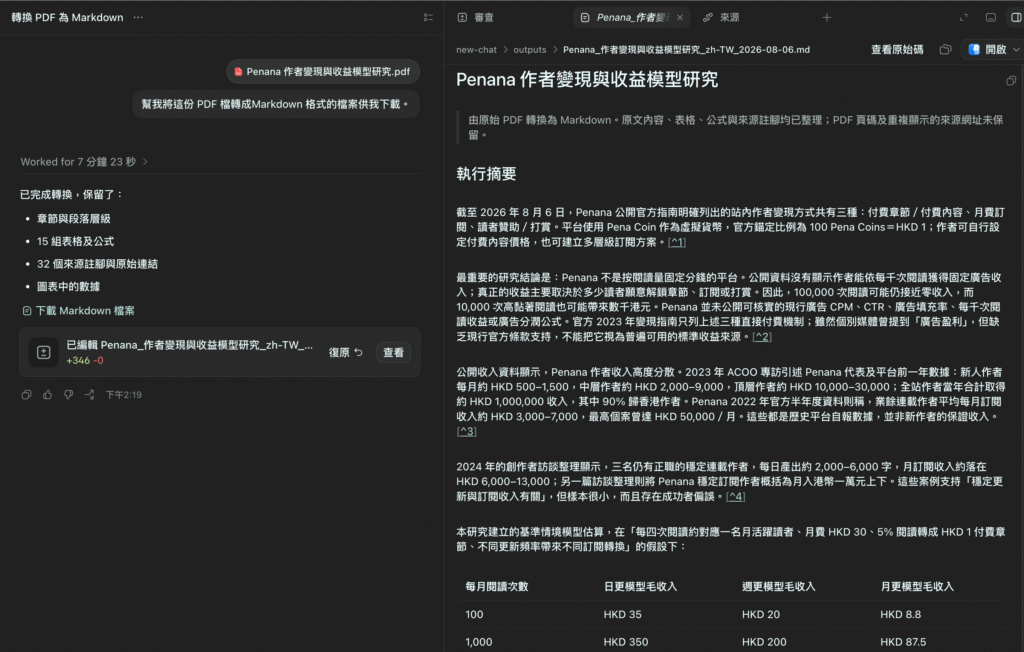Click the 開啟 button

click(x=987, y=50)
